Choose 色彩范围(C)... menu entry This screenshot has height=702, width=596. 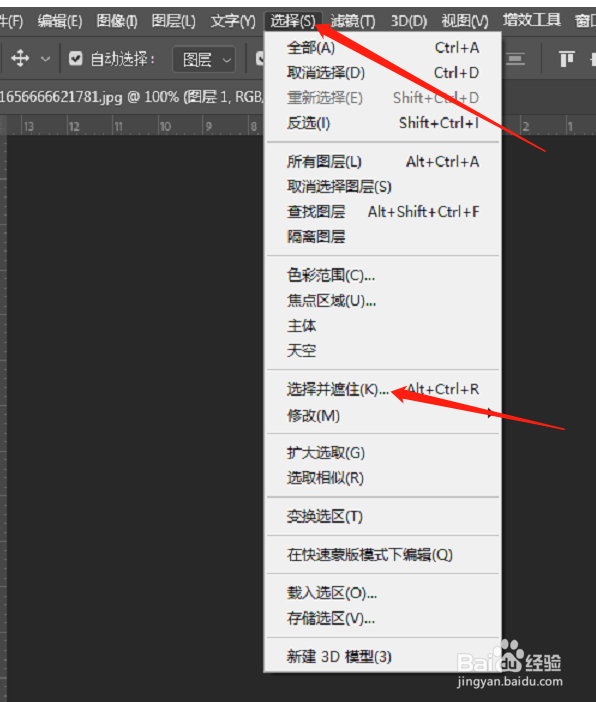(383, 275)
